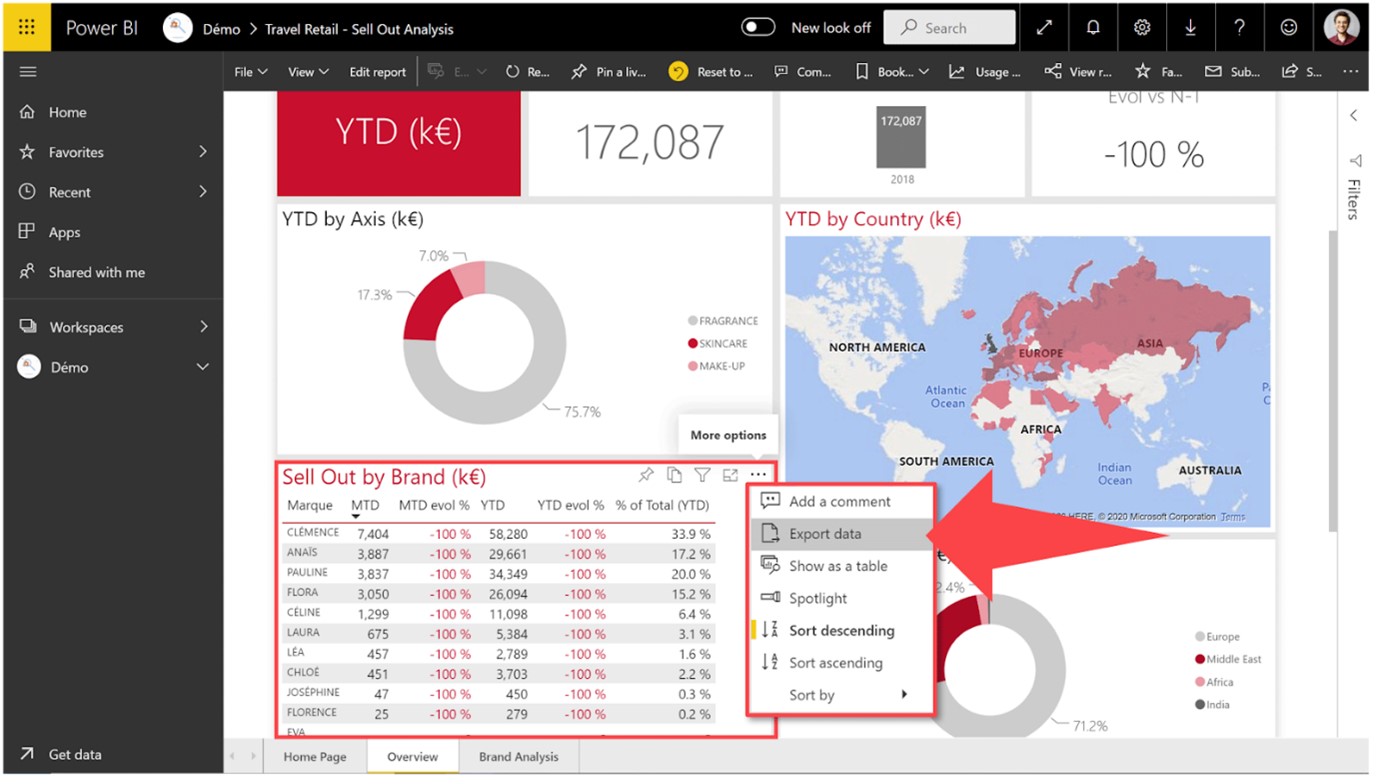This screenshot has width=1379, height=784.
Task: Select Sort ascending
Action: click(835, 662)
